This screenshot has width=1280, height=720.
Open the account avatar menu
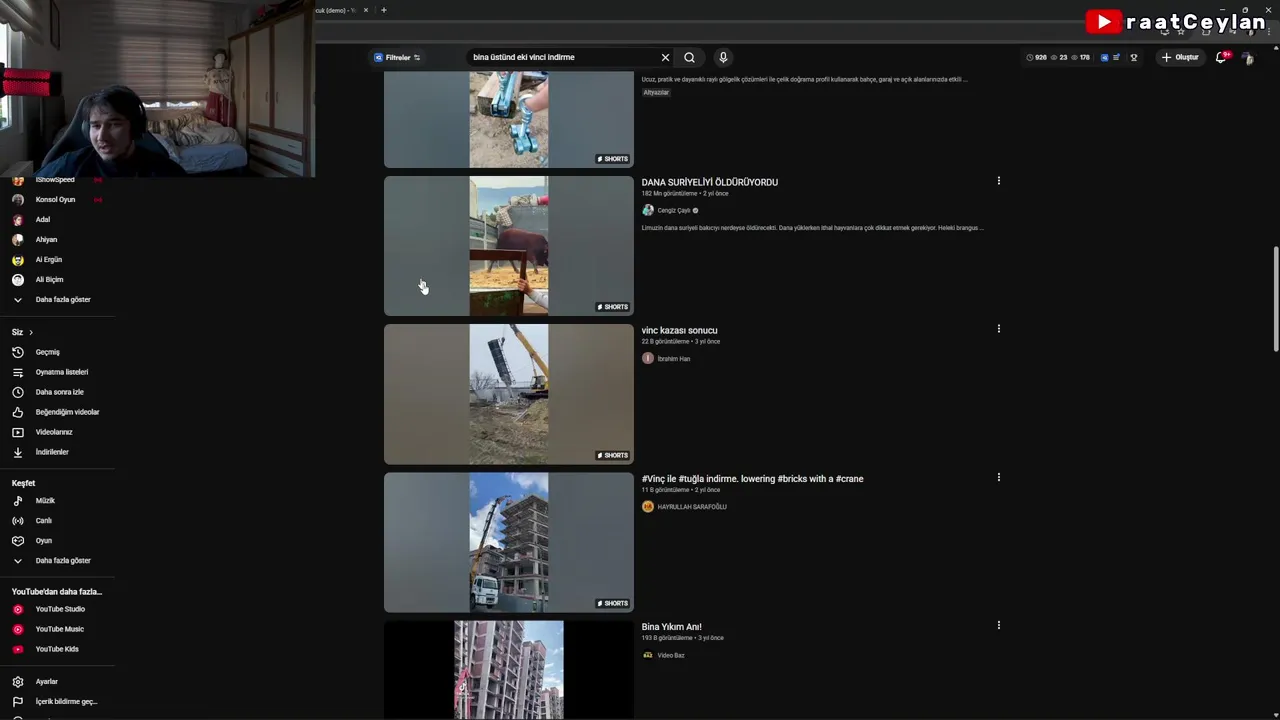[1247, 58]
